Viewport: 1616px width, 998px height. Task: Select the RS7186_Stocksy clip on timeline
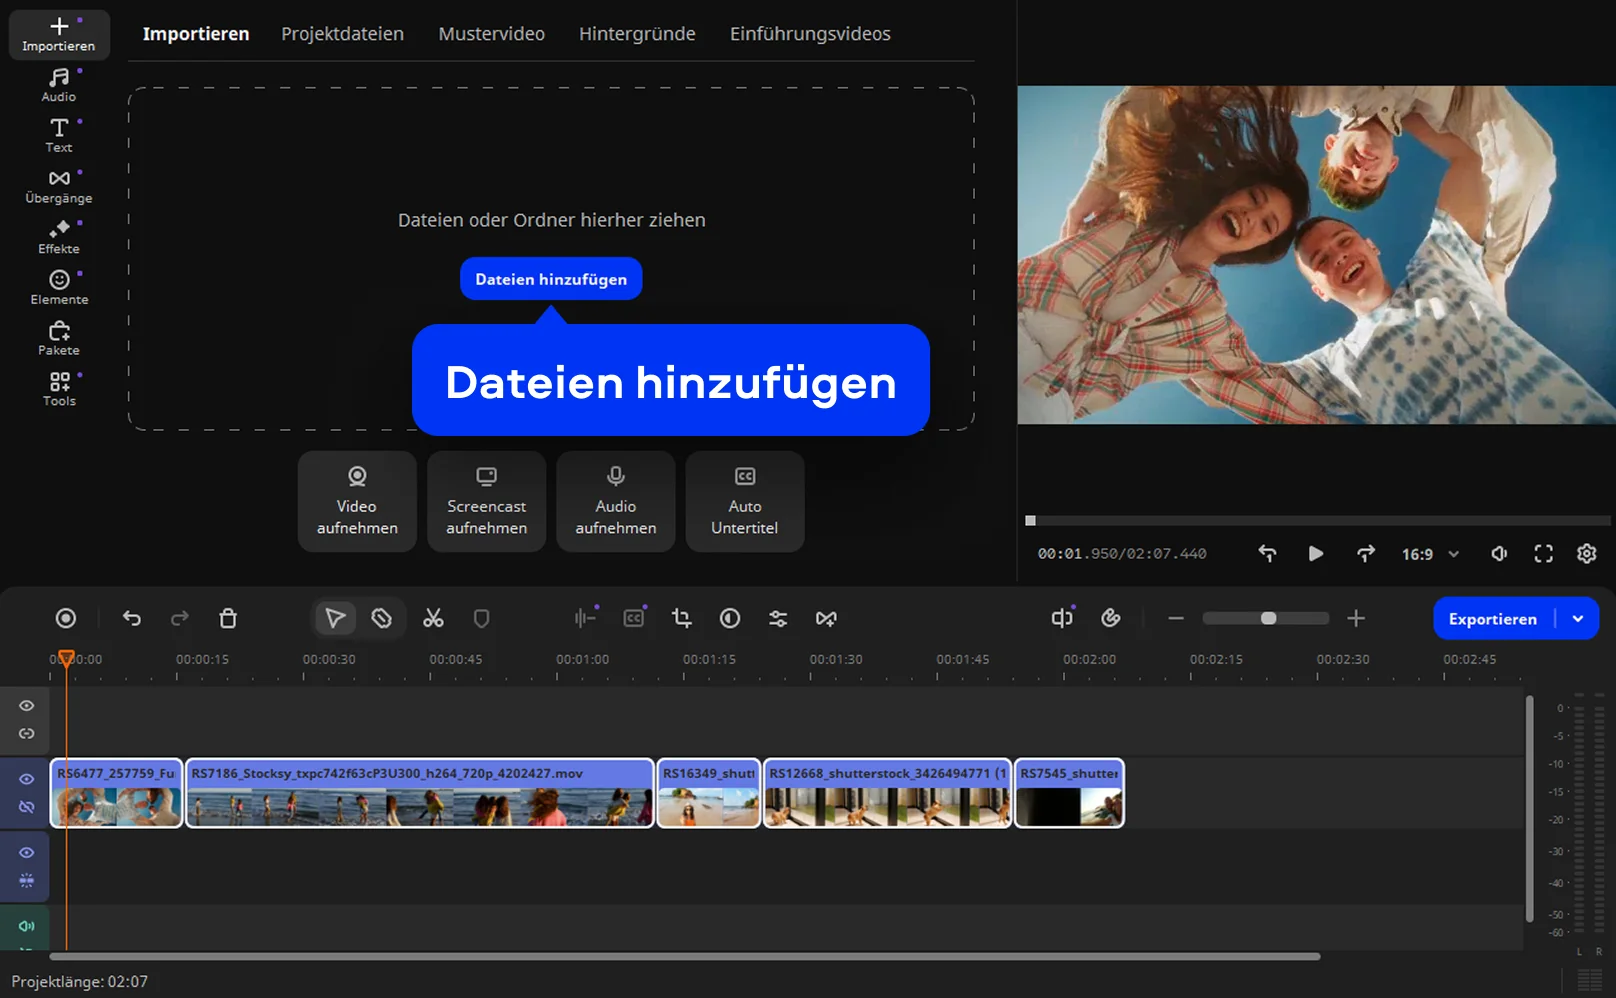point(420,794)
